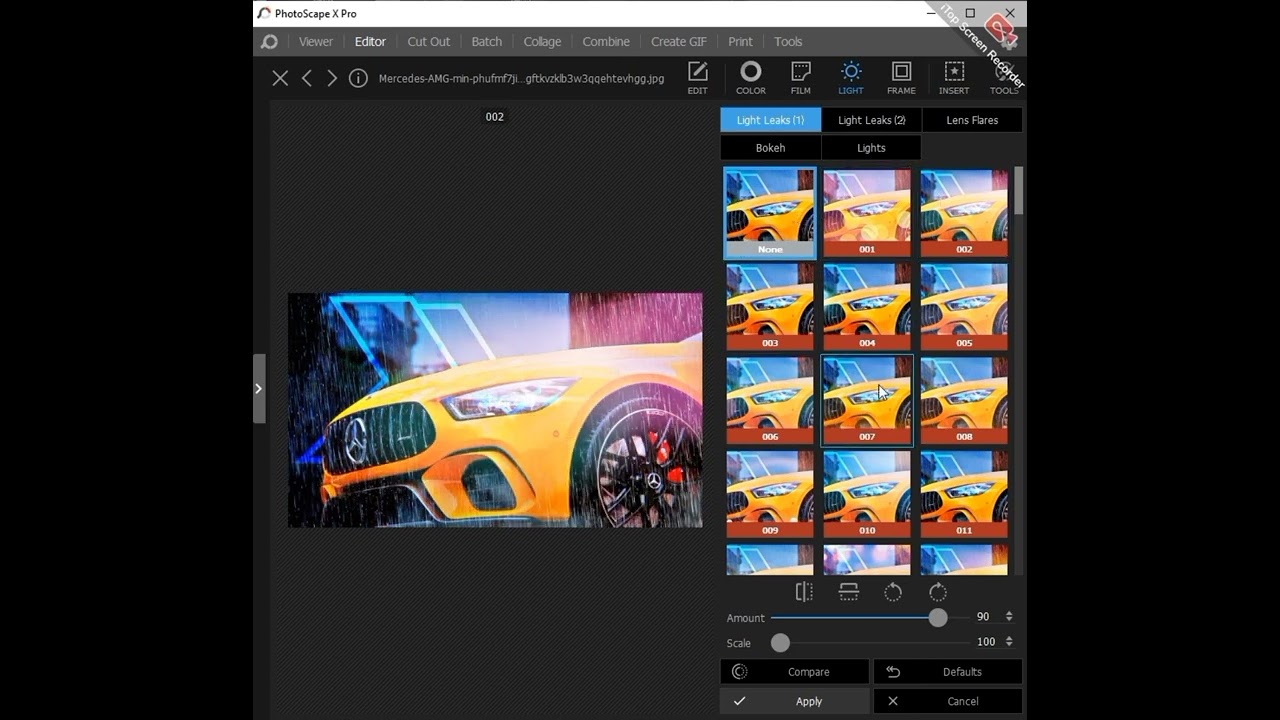The image size is (1280, 720).
Task: Expand the left side panel arrow
Action: coord(258,389)
